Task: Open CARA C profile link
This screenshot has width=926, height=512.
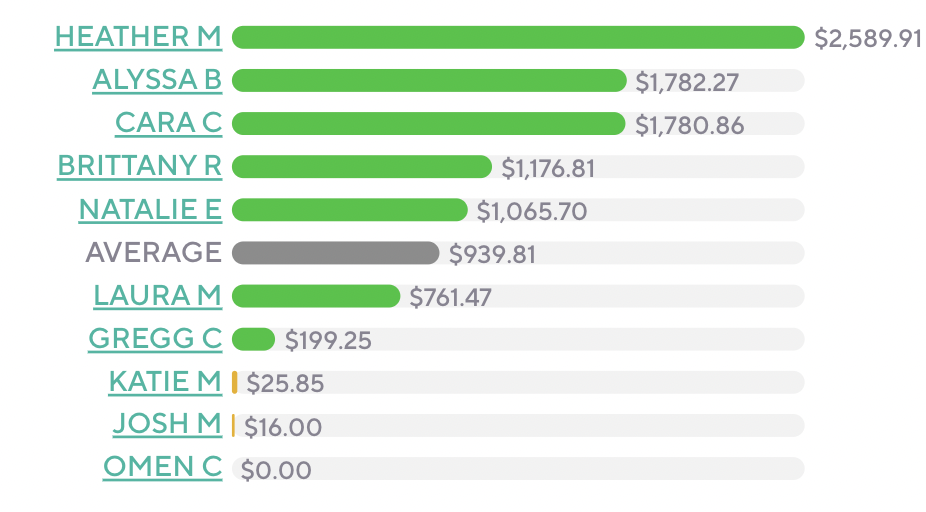Action: [x=168, y=123]
